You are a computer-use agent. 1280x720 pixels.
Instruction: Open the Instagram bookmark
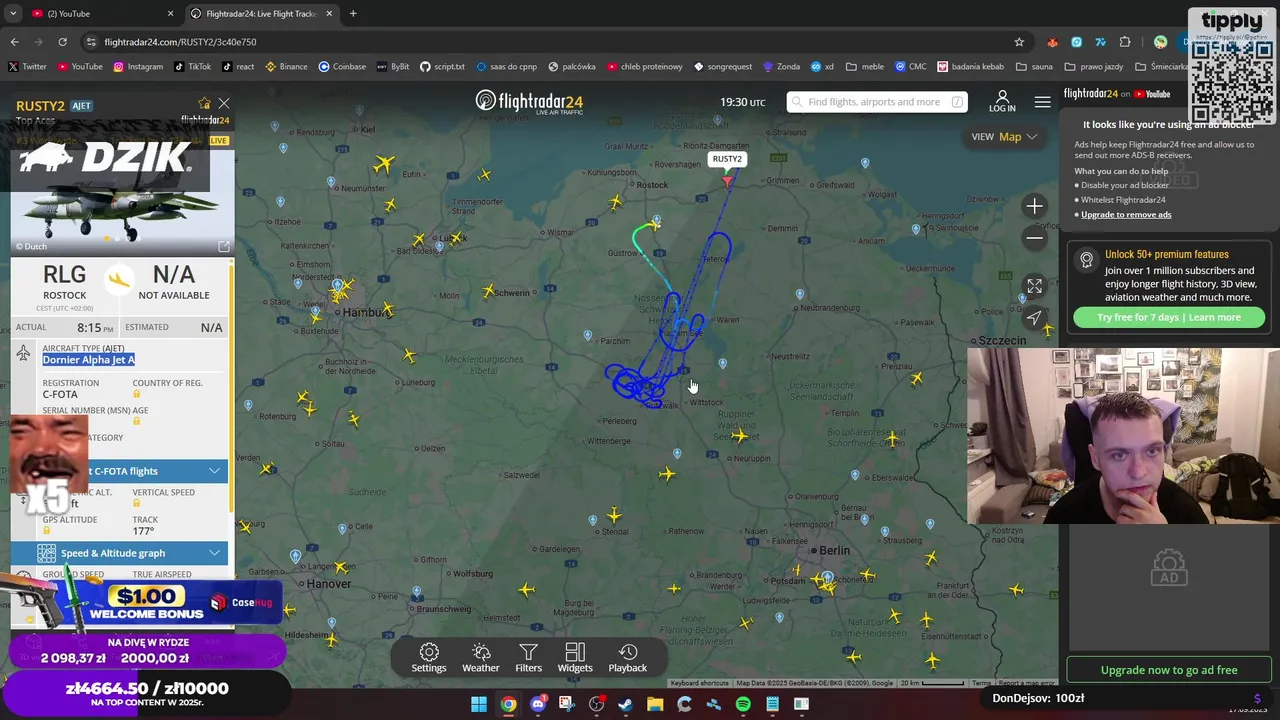click(138, 66)
